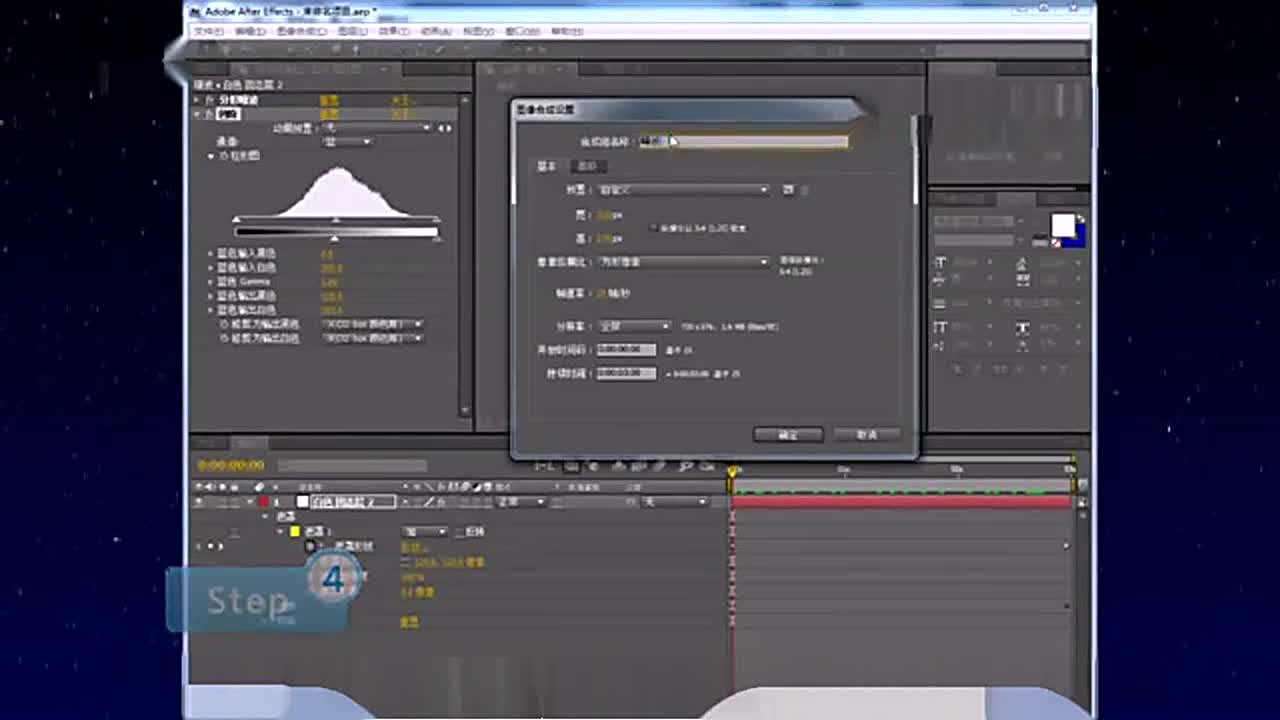Open the layer blending mode dropdown (正常)

click(522, 502)
